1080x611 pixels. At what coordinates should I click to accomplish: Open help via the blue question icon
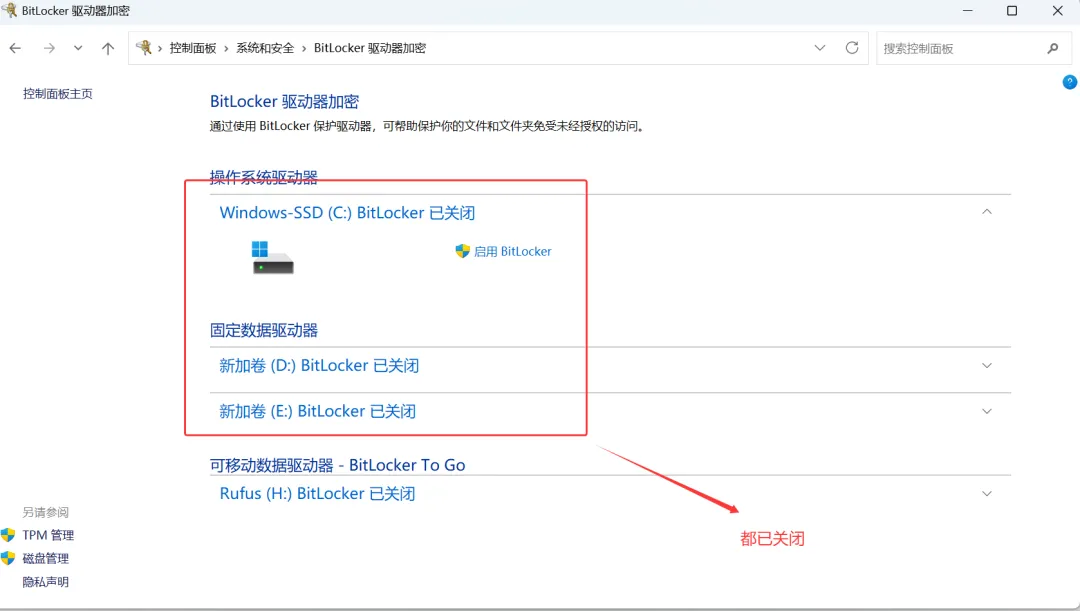point(1070,82)
